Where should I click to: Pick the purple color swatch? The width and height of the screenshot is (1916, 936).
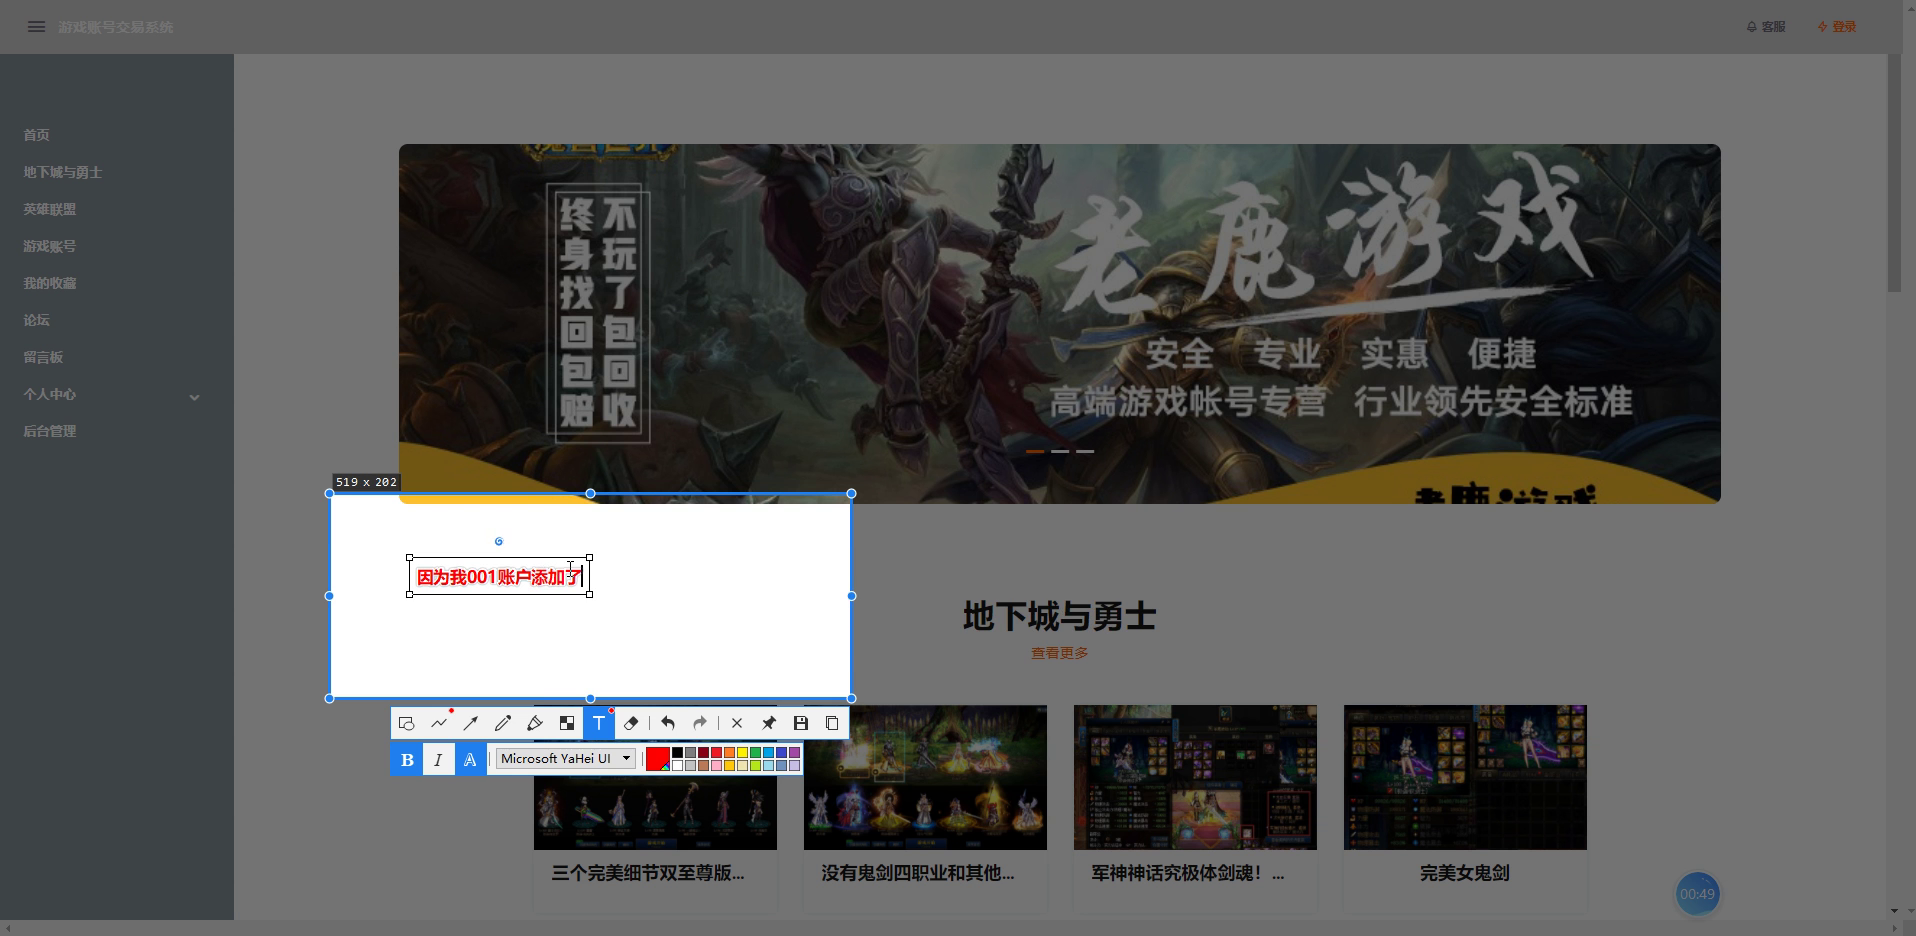tap(794, 752)
